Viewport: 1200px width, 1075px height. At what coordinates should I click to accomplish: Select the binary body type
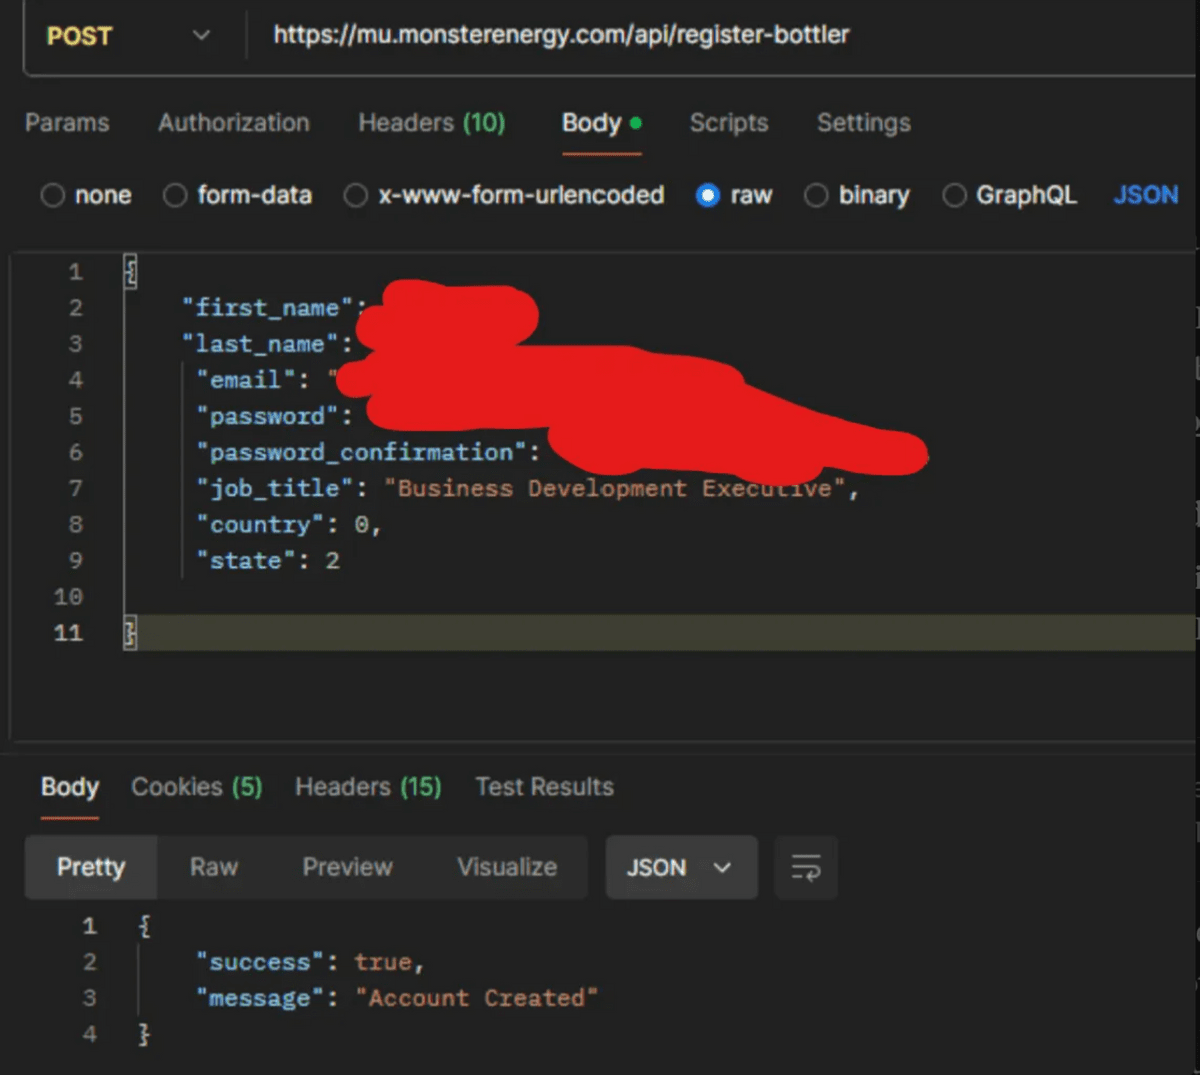(x=857, y=195)
